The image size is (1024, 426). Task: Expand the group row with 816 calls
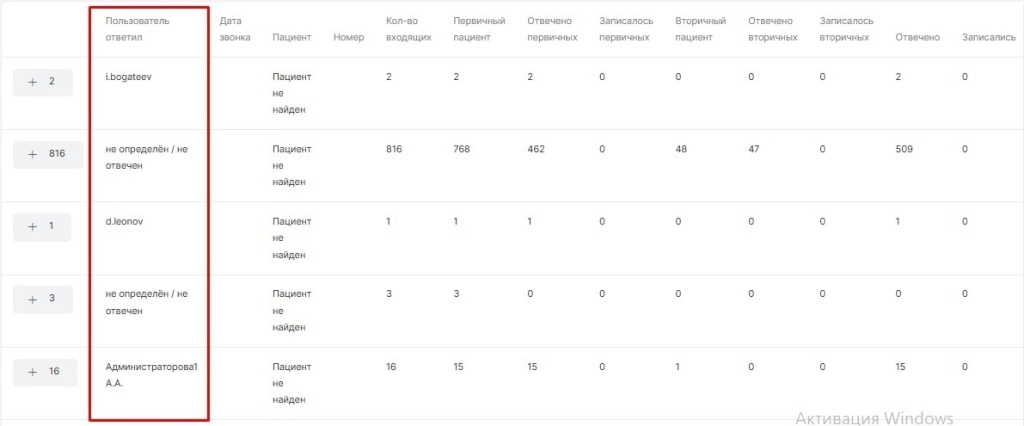pos(47,155)
